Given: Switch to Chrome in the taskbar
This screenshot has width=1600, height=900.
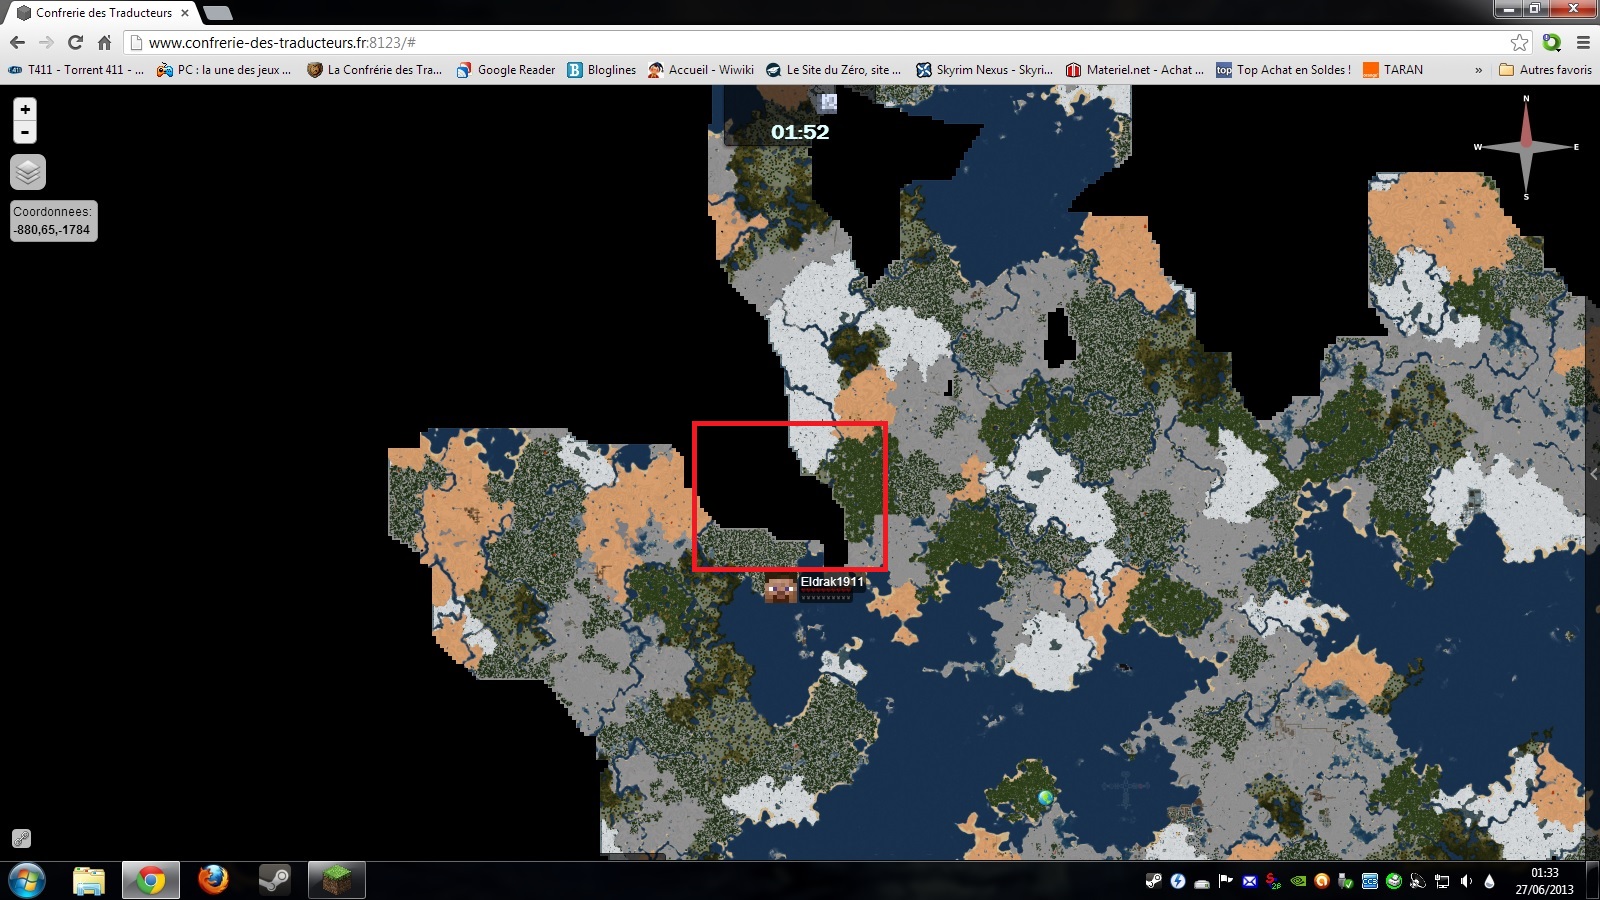Looking at the screenshot, I should (x=151, y=881).
